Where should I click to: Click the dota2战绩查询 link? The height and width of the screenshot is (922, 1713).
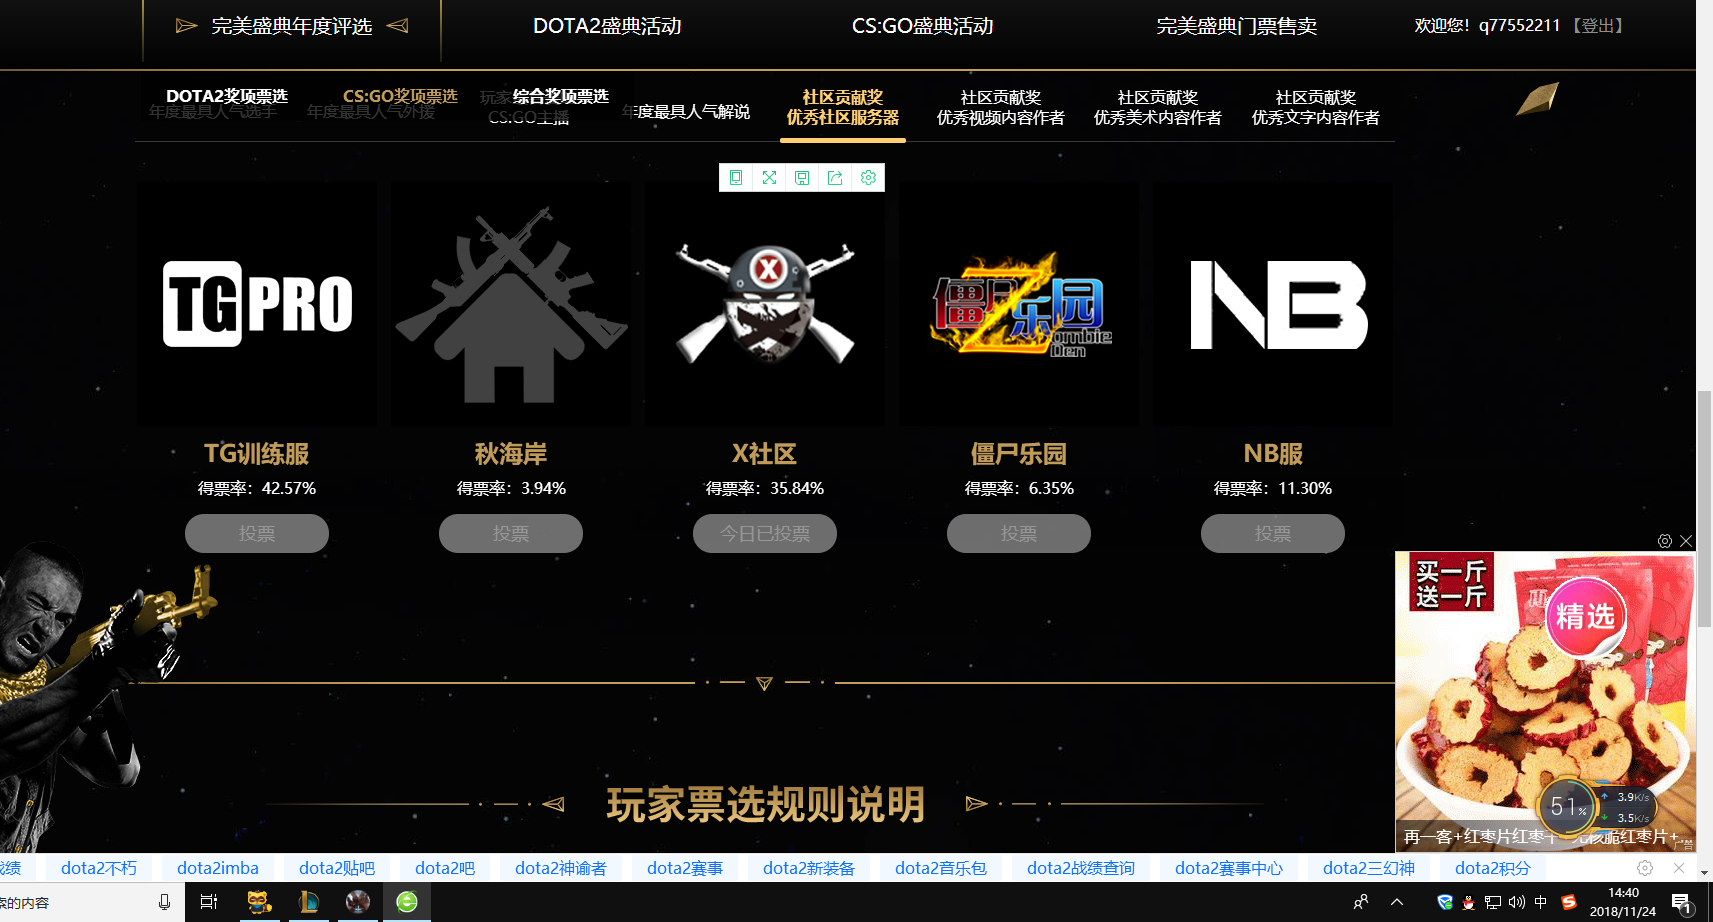coord(1080,868)
